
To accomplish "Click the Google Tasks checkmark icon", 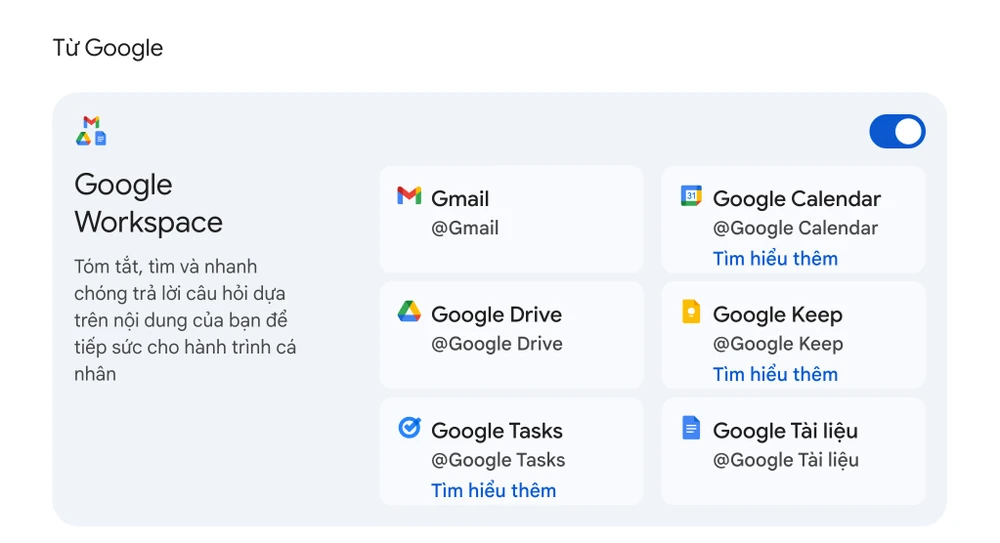I will [409, 428].
